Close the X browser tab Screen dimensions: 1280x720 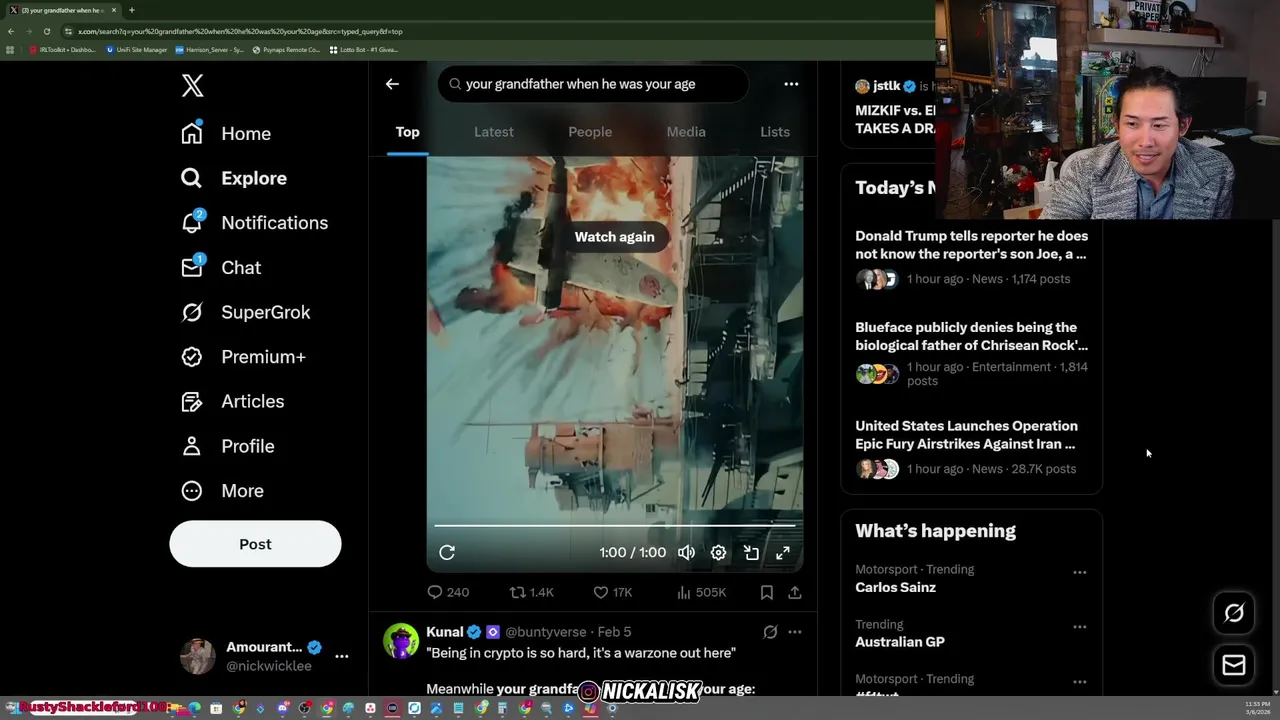114,10
